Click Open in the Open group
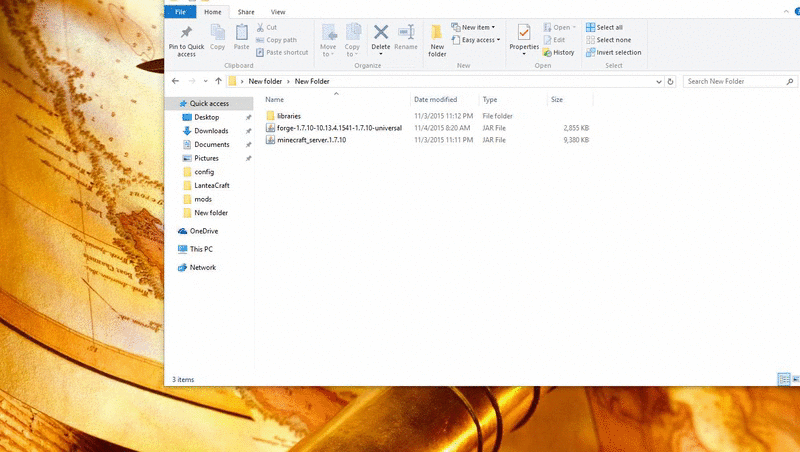The width and height of the screenshot is (800, 452). click(x=559, y=27)
